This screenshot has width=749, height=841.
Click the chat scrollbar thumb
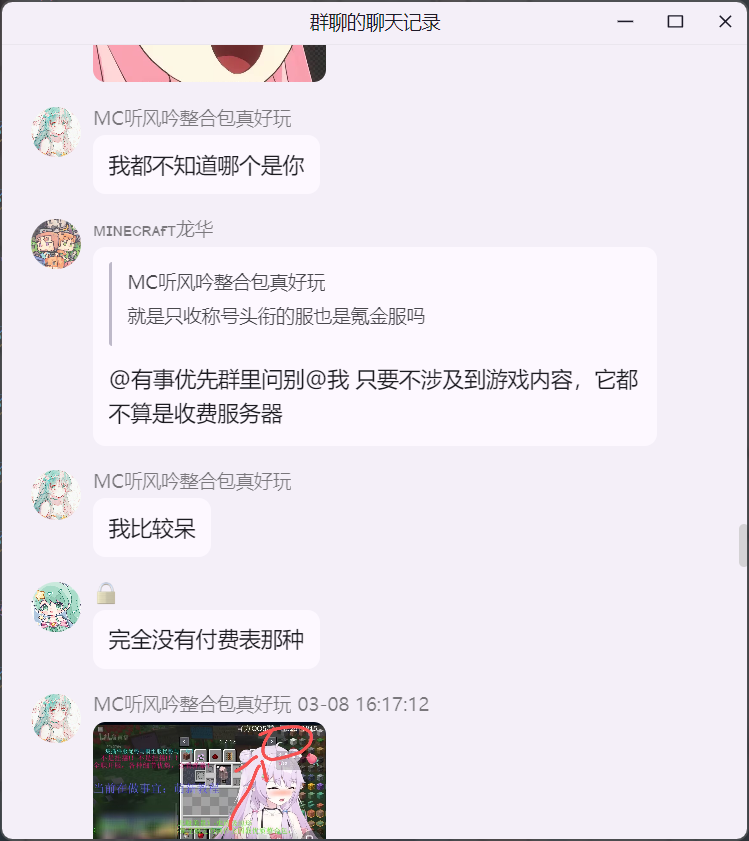pyautogui.click(x=743, y=545)
